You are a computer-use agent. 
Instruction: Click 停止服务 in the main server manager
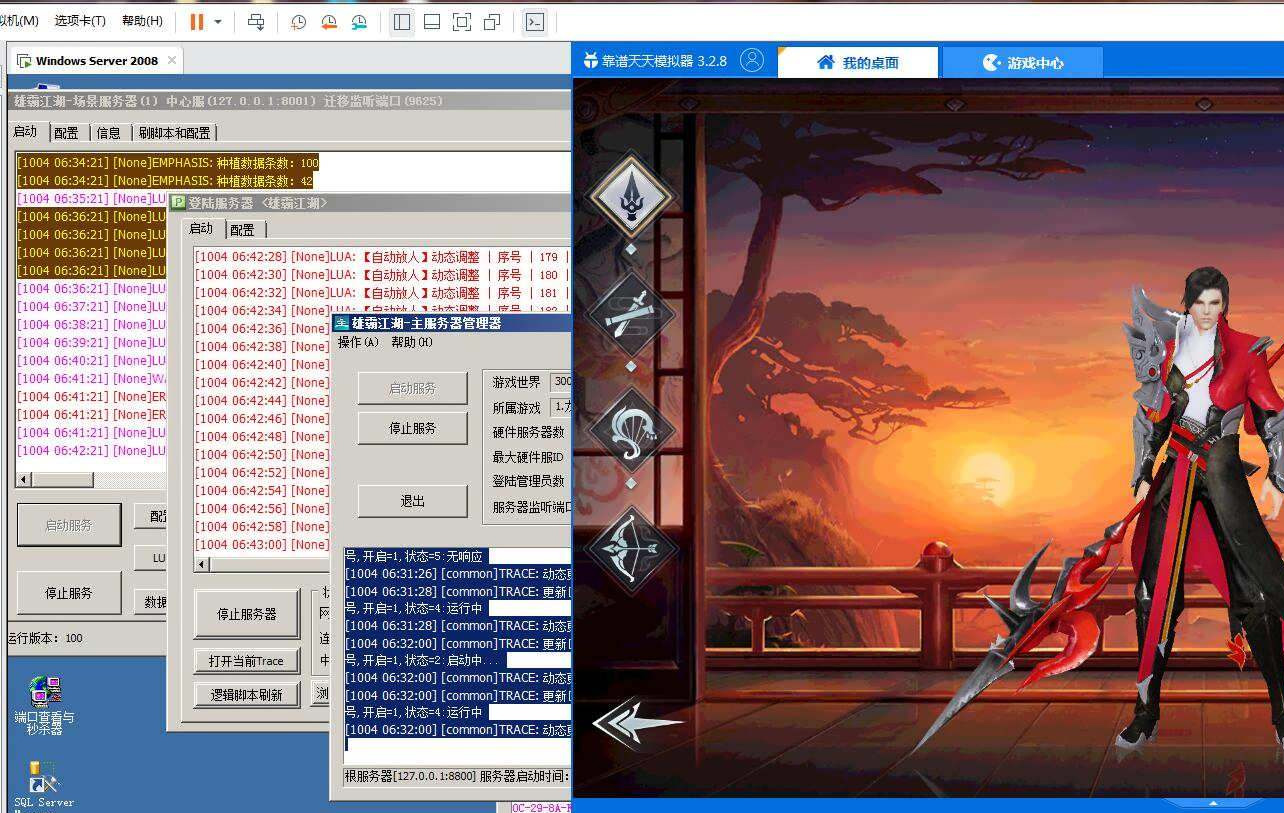click(413, 428)
